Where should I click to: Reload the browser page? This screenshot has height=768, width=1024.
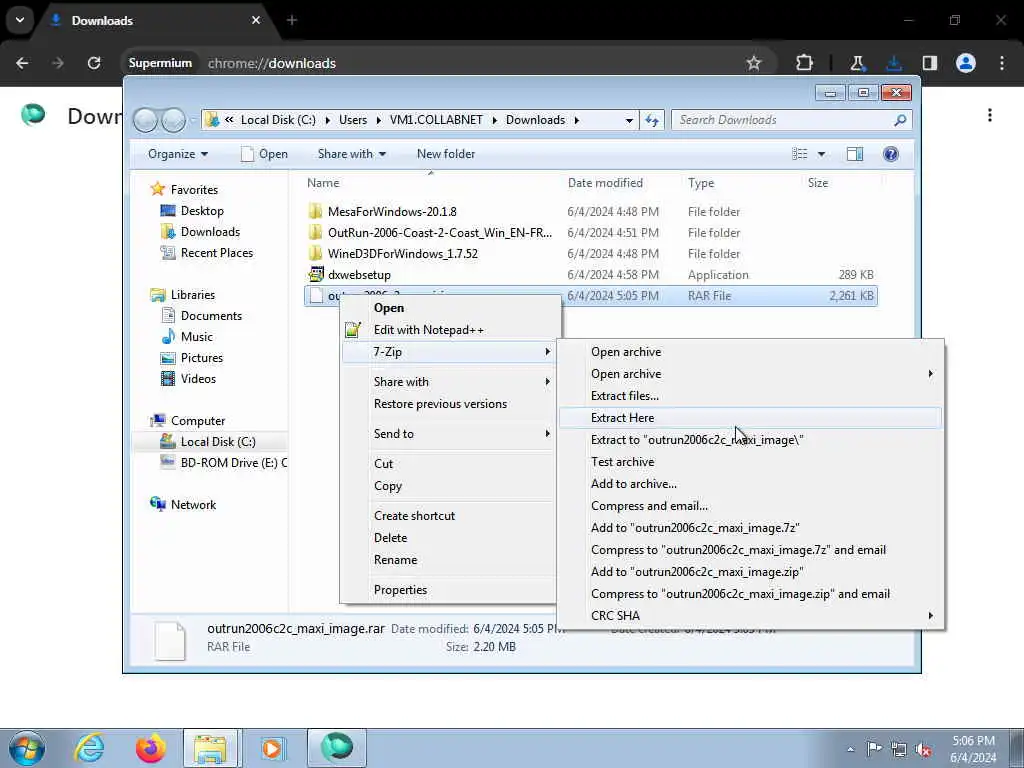tap(94, 63)
